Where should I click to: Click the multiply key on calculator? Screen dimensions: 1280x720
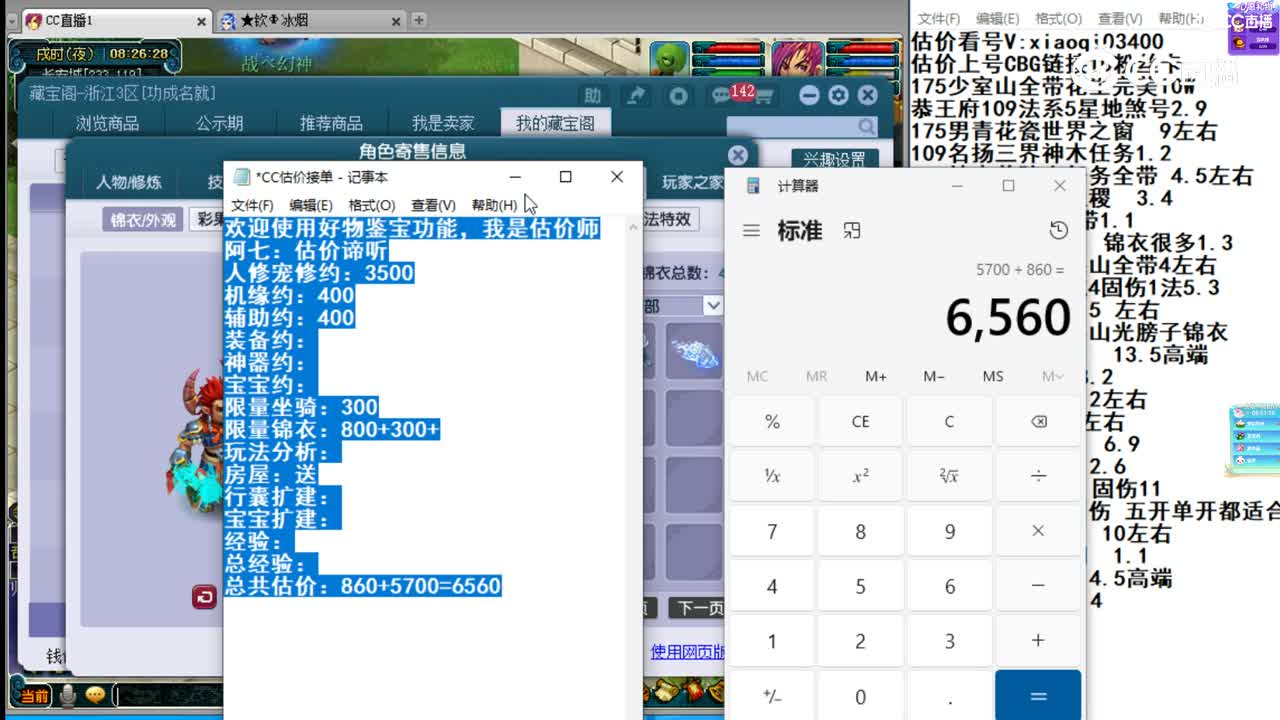(1038, 531)
